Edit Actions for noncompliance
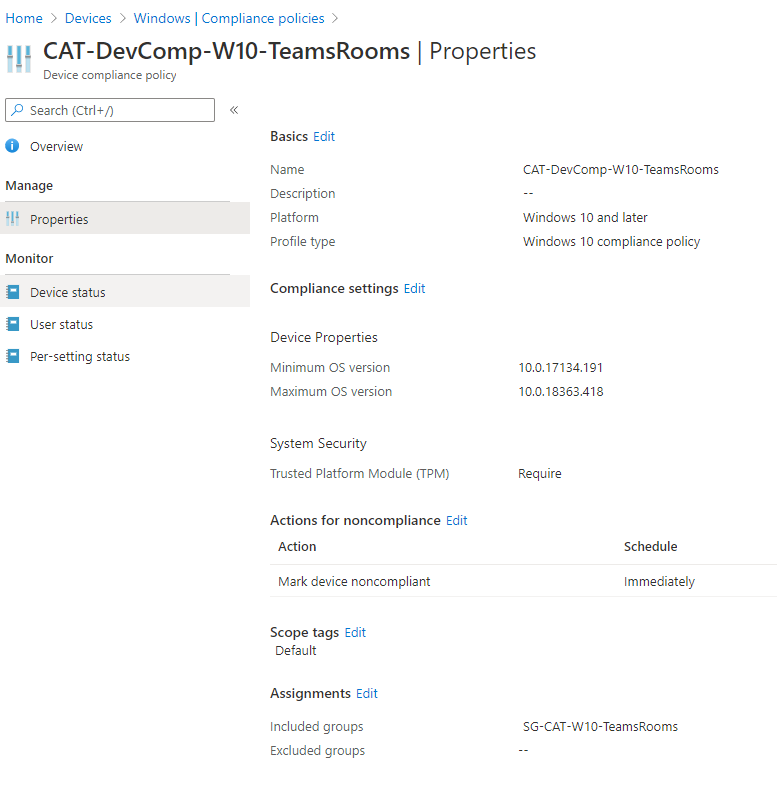Viewport: 777px width, 789px height. [456, 520]
